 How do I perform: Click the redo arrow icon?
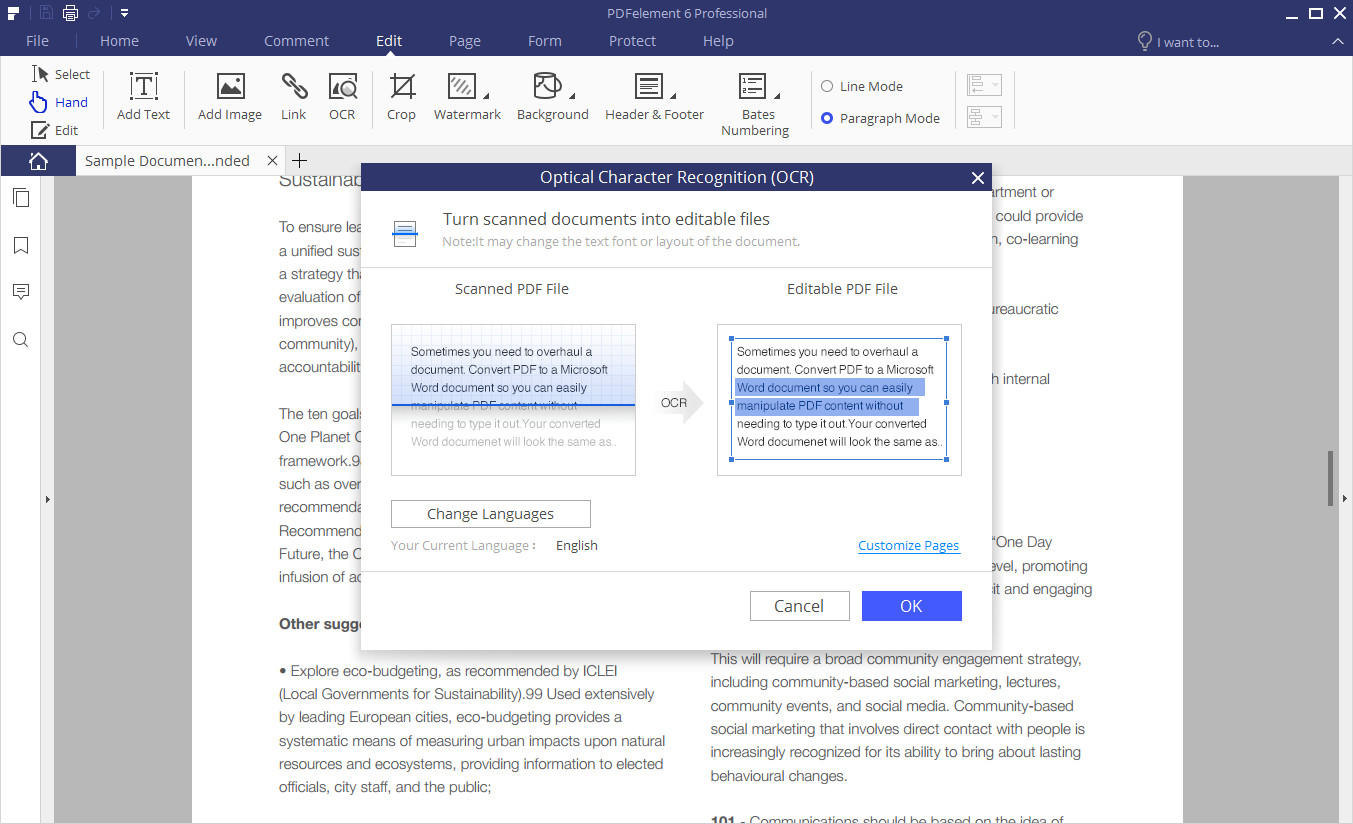click(95, 13)
